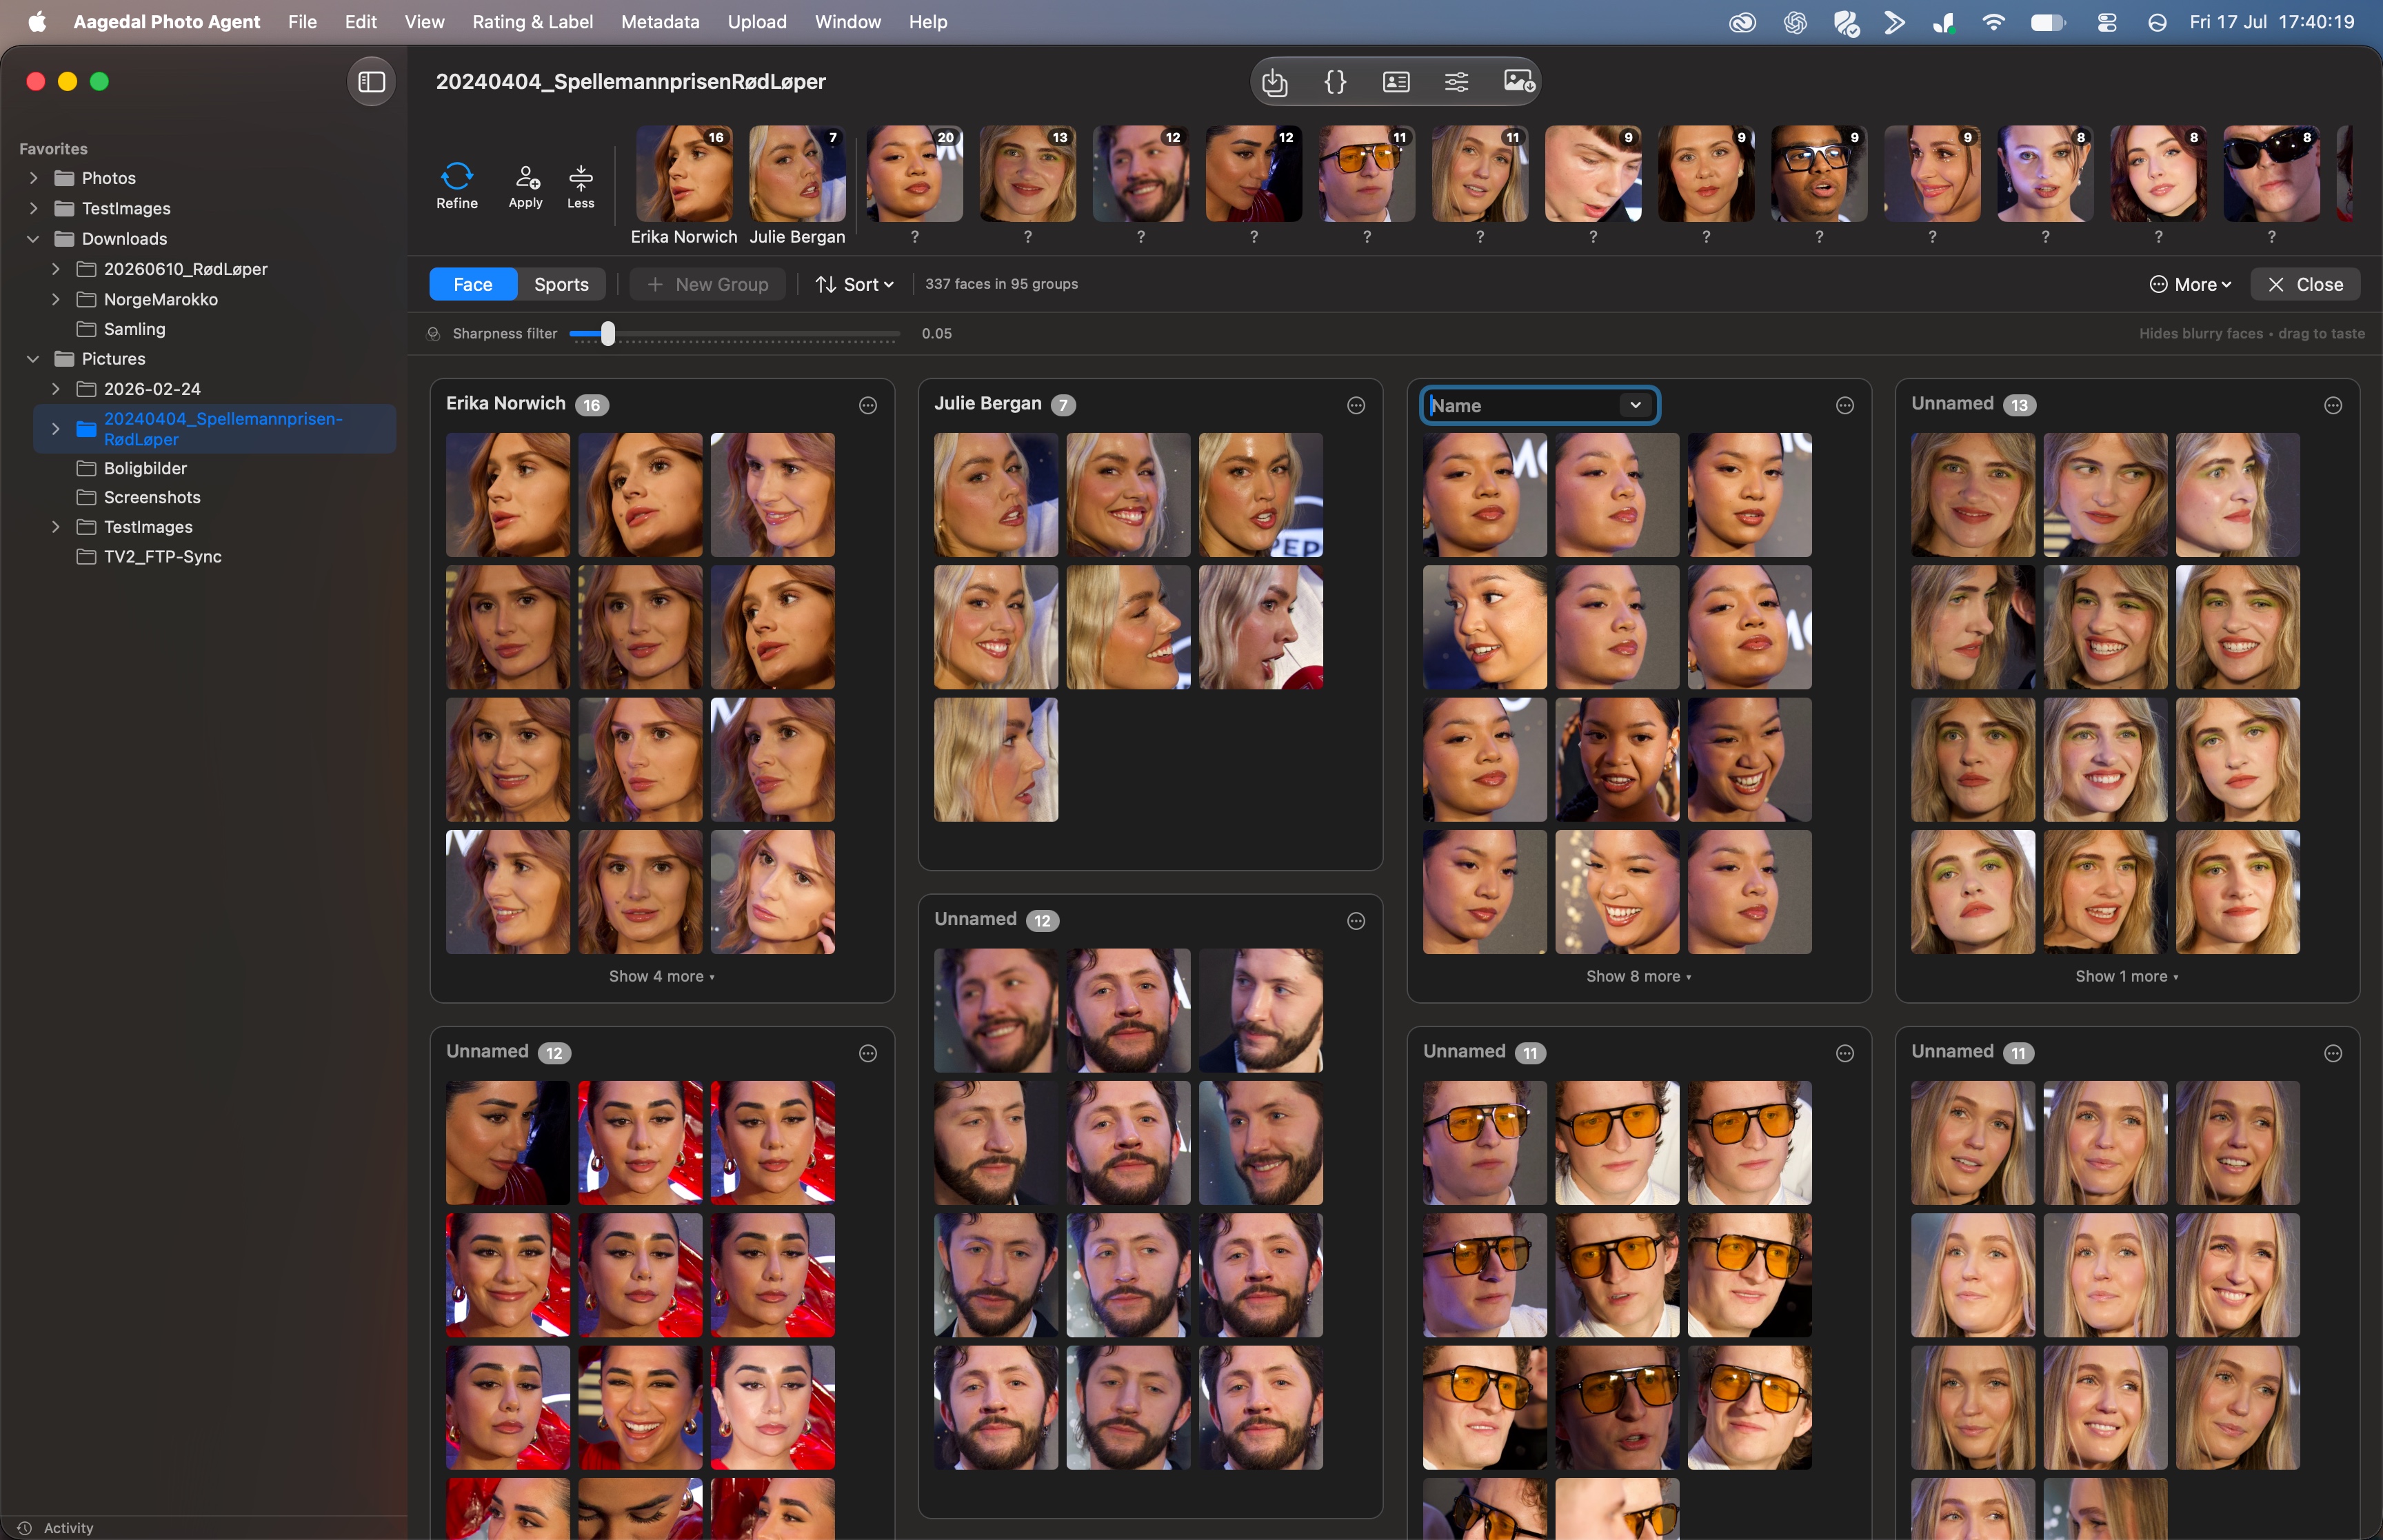Open the Wi-Fi menu bar icon
2383x1540 pixels.
coord(1993,22)
